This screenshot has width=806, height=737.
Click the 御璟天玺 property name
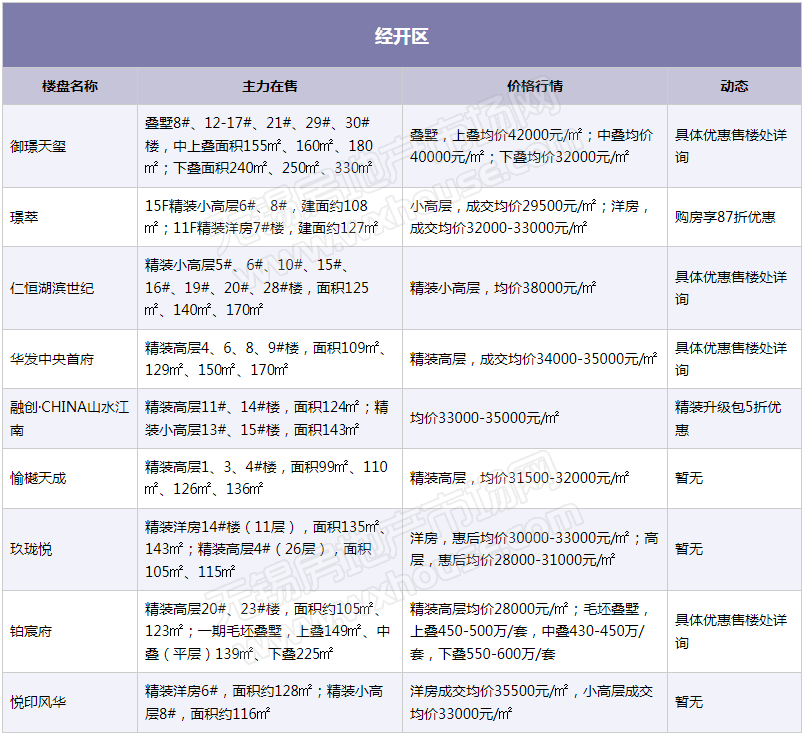tap(38, 146)
